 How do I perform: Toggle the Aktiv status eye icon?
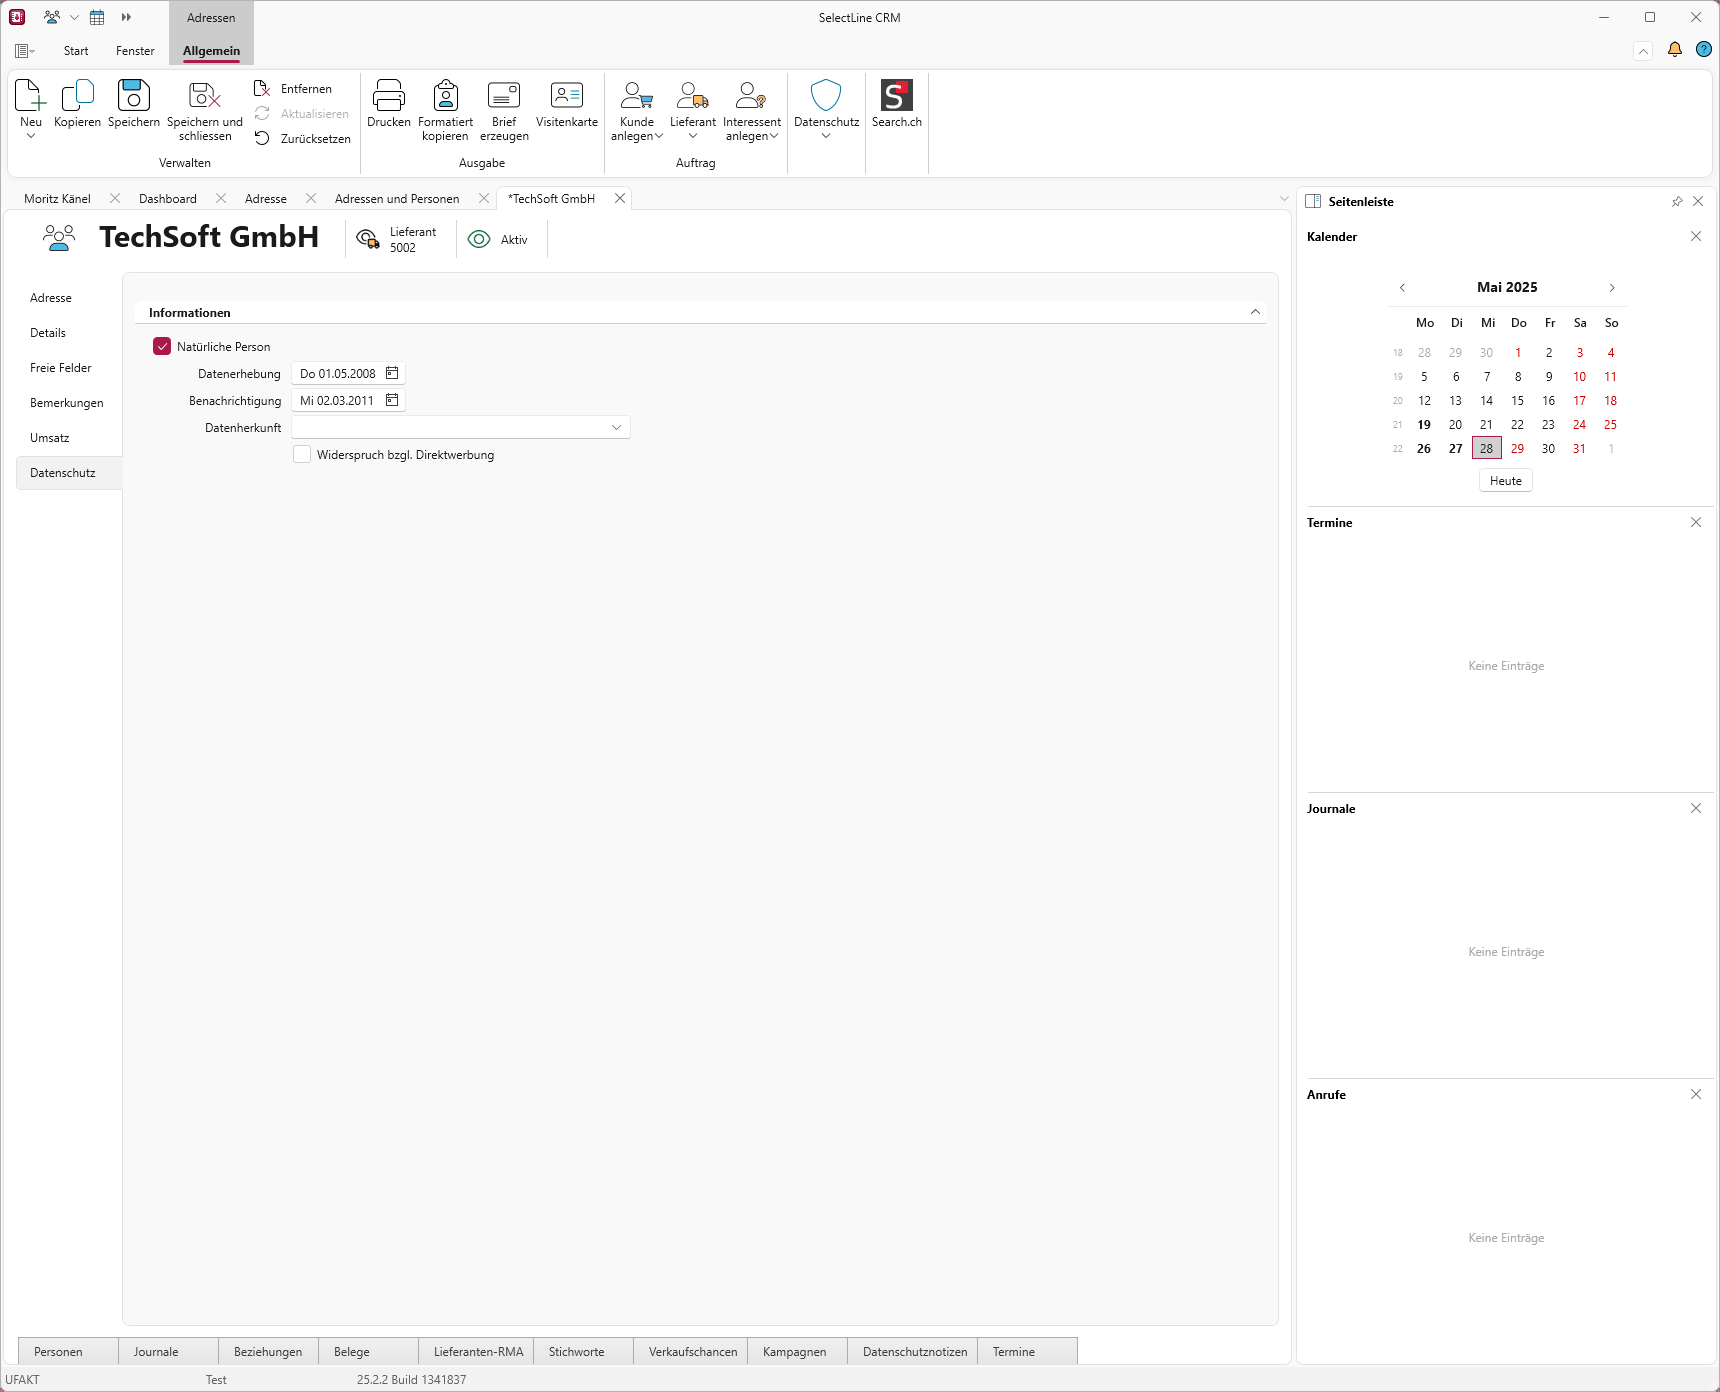pyautogui.click(x=480, y=240)
